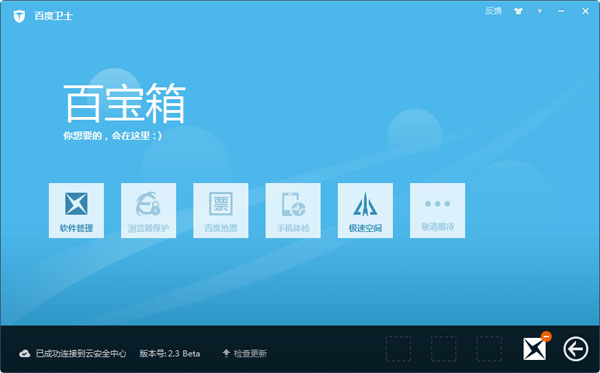Select the third empty dashed shortcut slot
The height and width of the screenshot is (373, 600).
point(489,349)
